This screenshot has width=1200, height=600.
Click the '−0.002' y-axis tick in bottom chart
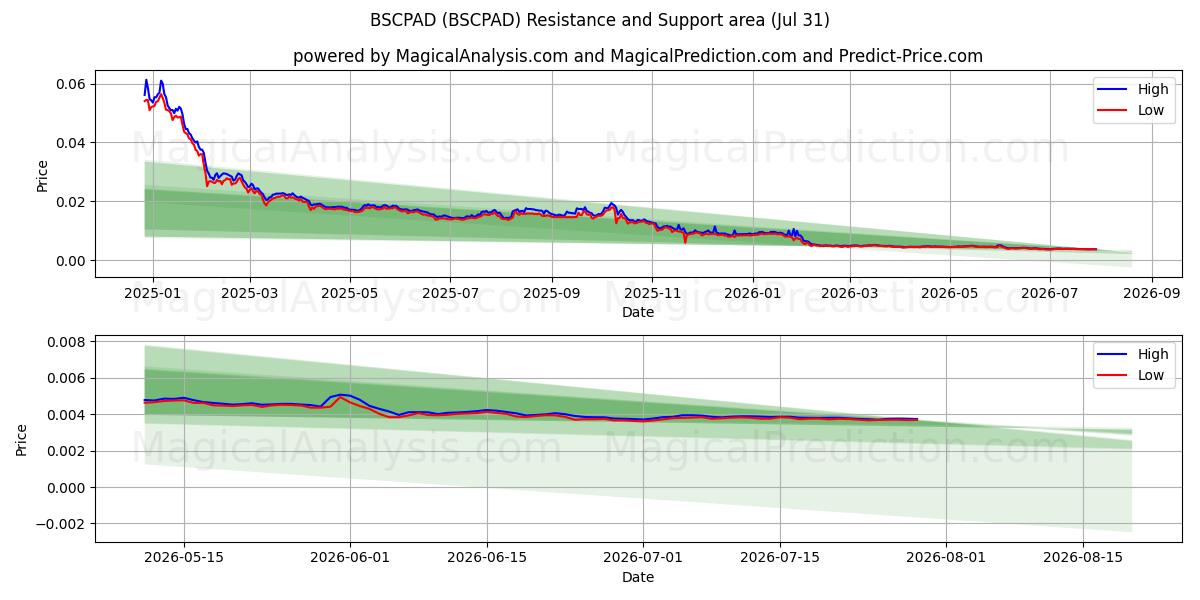click(x=62, y=524)
